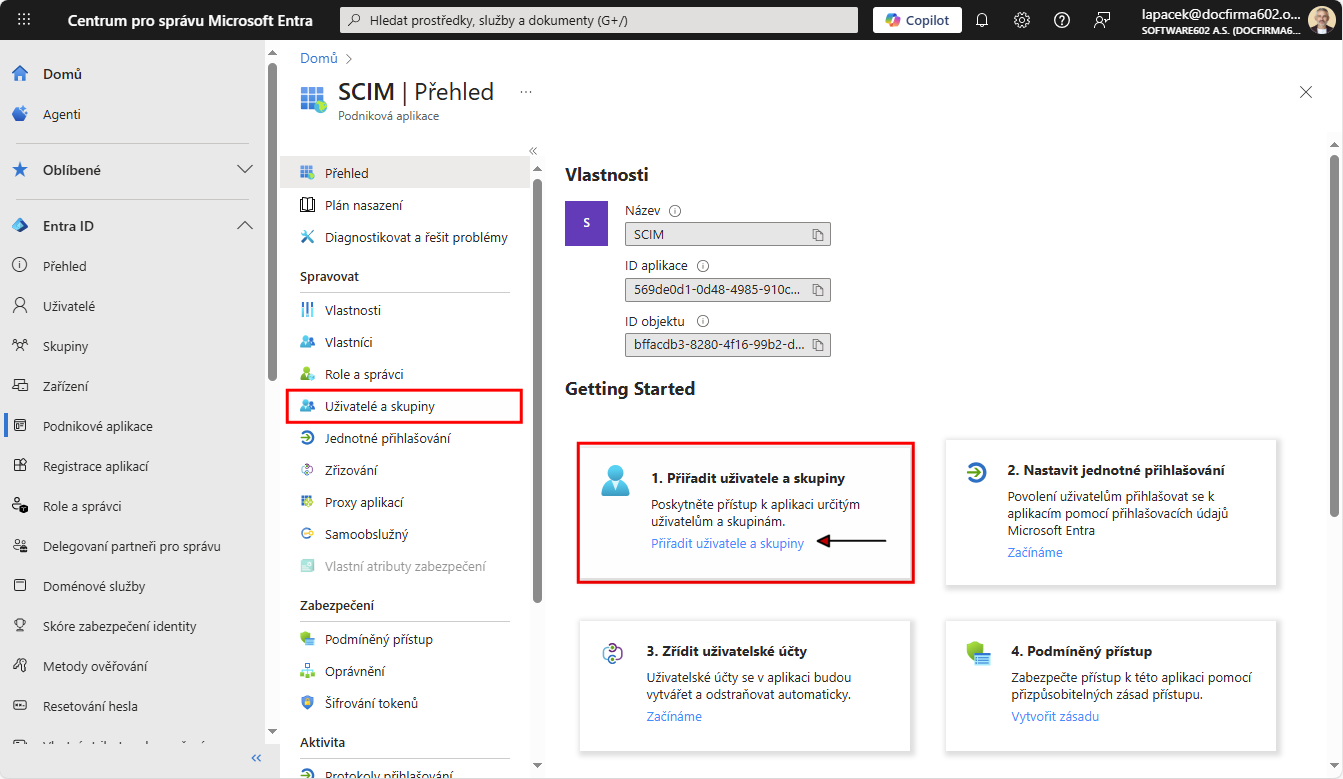1343x779 pixels.
Task: Open the more options ellipsis beside SCIM
Action: tap(526, 91)
